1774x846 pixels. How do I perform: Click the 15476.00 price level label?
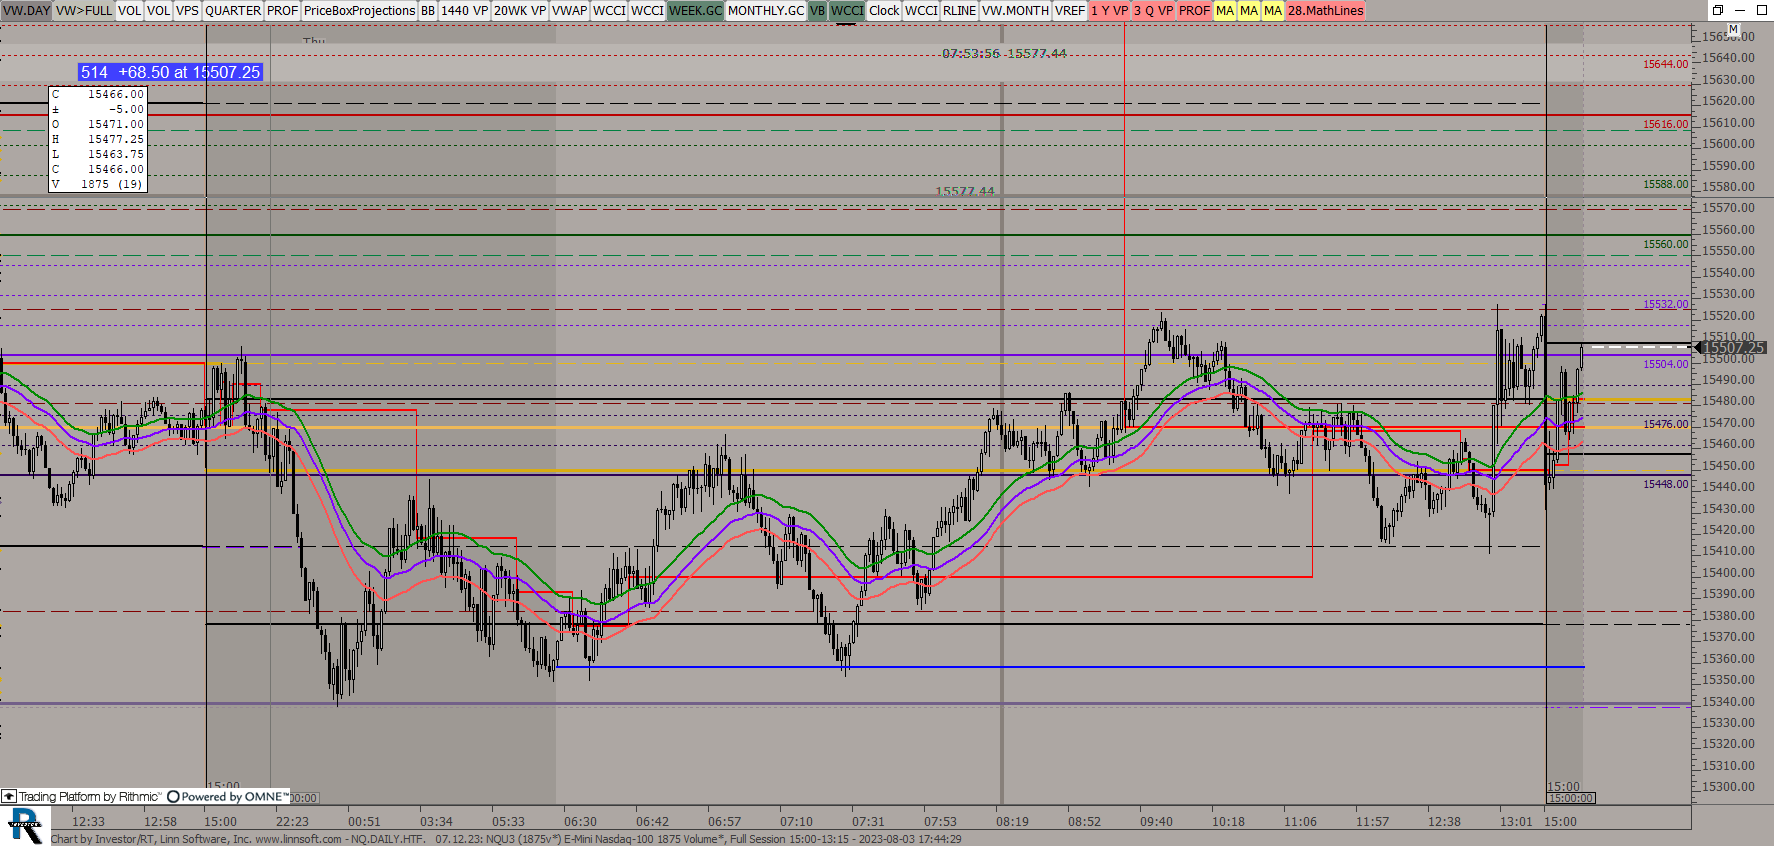pyautogui.click(x=1665, y=424)
